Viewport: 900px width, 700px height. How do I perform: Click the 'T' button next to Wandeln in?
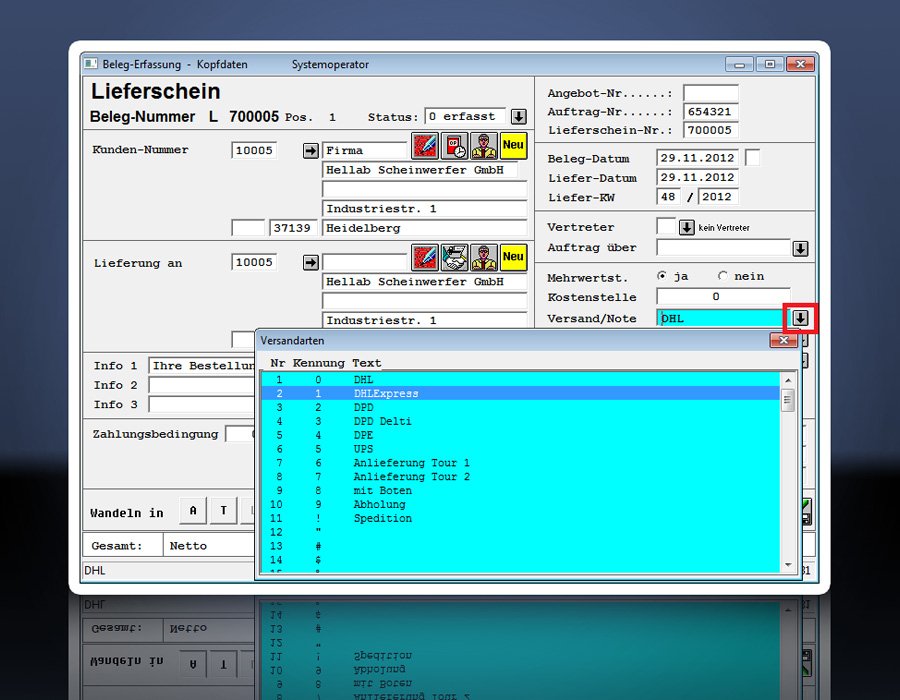pos(223,512)
